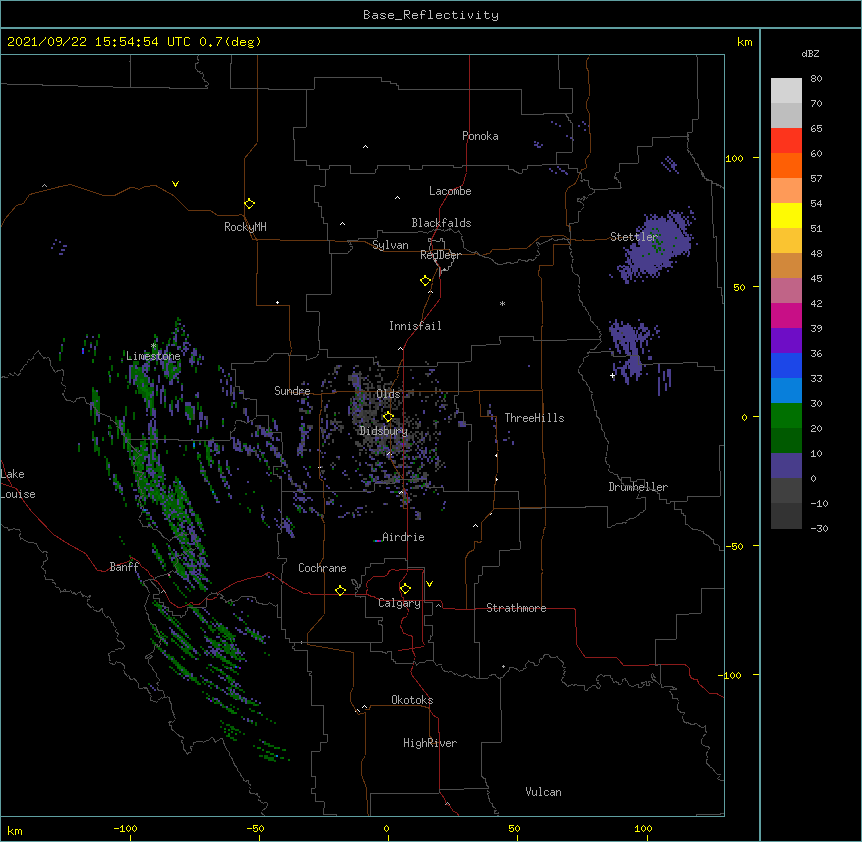862x842 pixels.
Task: Click the 10 dBZ slate-blue color swatch
Action: click(786, 466)
